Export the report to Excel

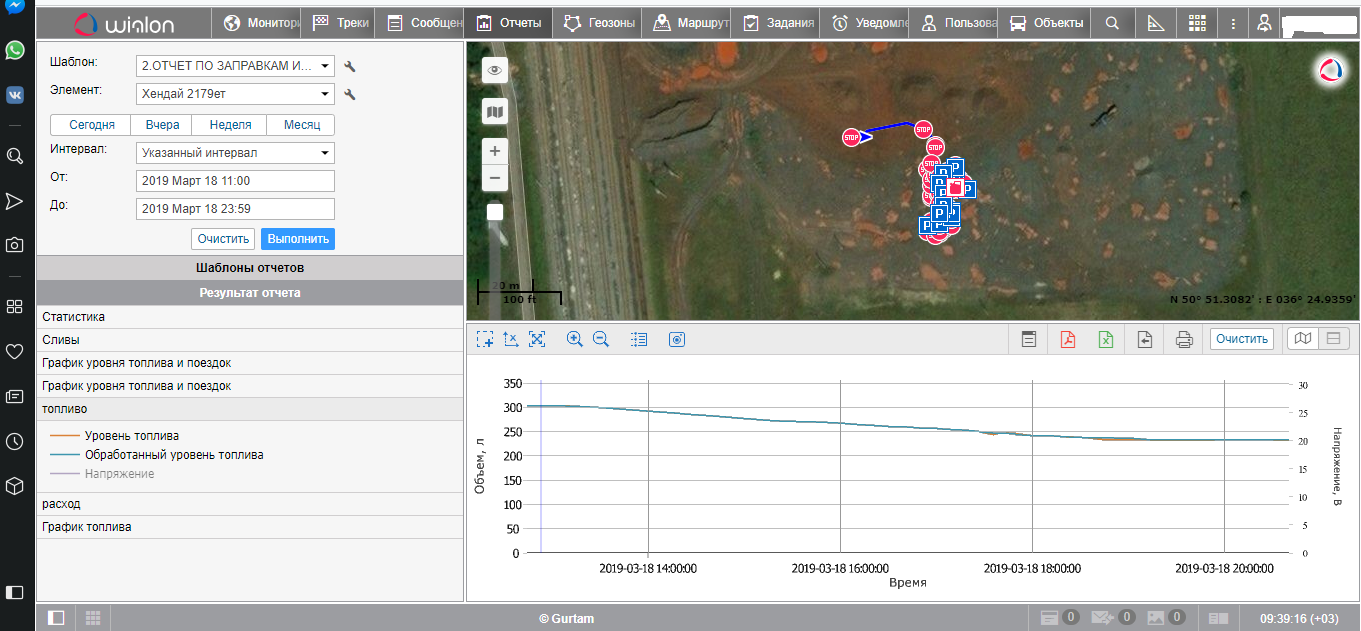point(1106,339)
